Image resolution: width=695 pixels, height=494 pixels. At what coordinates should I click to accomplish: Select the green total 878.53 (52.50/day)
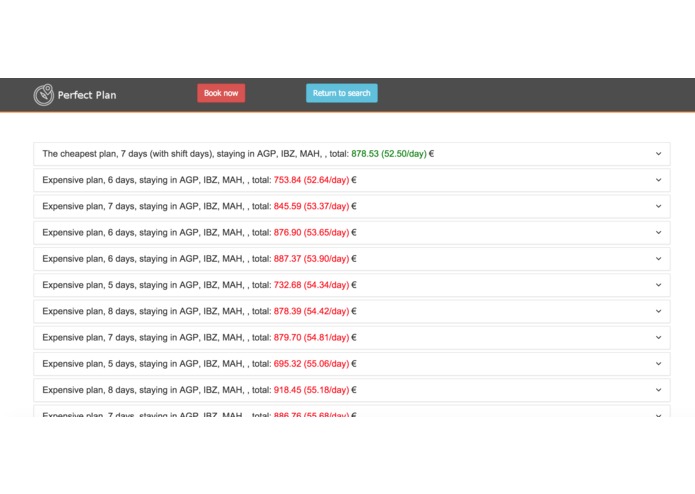tap(389, 154)
